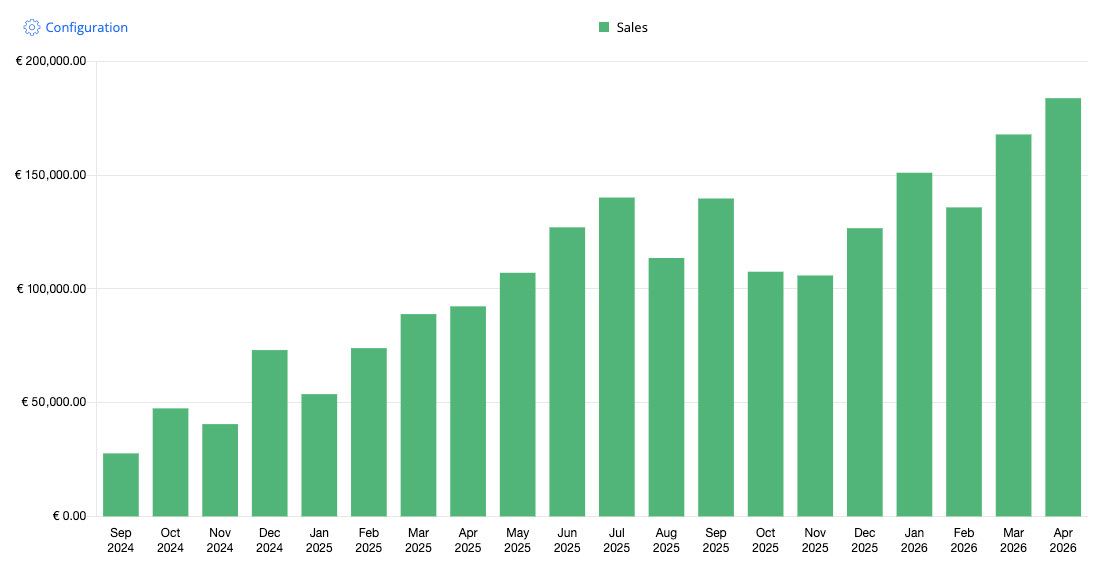
Task: Select the Nov 2025 sales bar
Action: (x=815, y=396)
